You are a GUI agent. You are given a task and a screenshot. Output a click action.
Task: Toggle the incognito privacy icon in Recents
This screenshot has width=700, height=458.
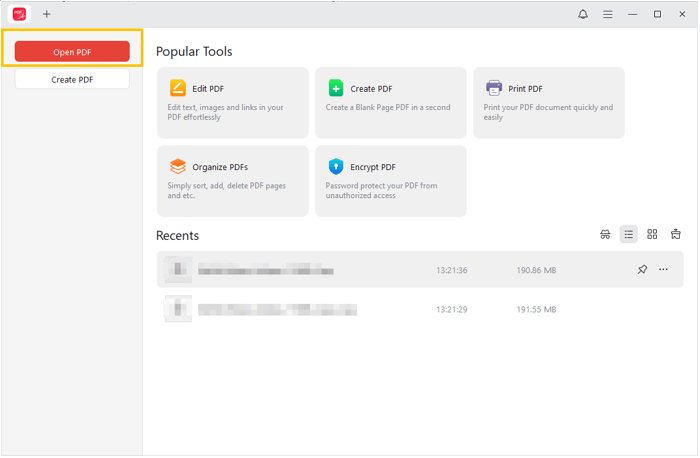[605, 234]
